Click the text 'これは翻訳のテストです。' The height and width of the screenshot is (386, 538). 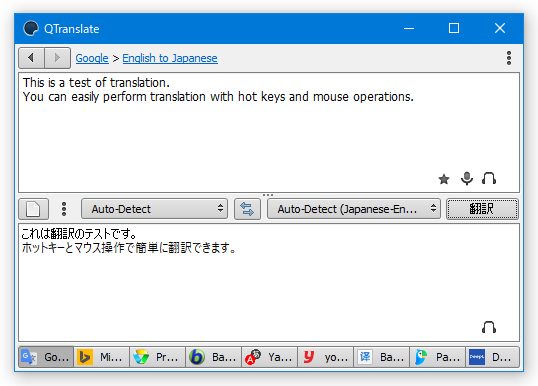(x=79, y=234)
